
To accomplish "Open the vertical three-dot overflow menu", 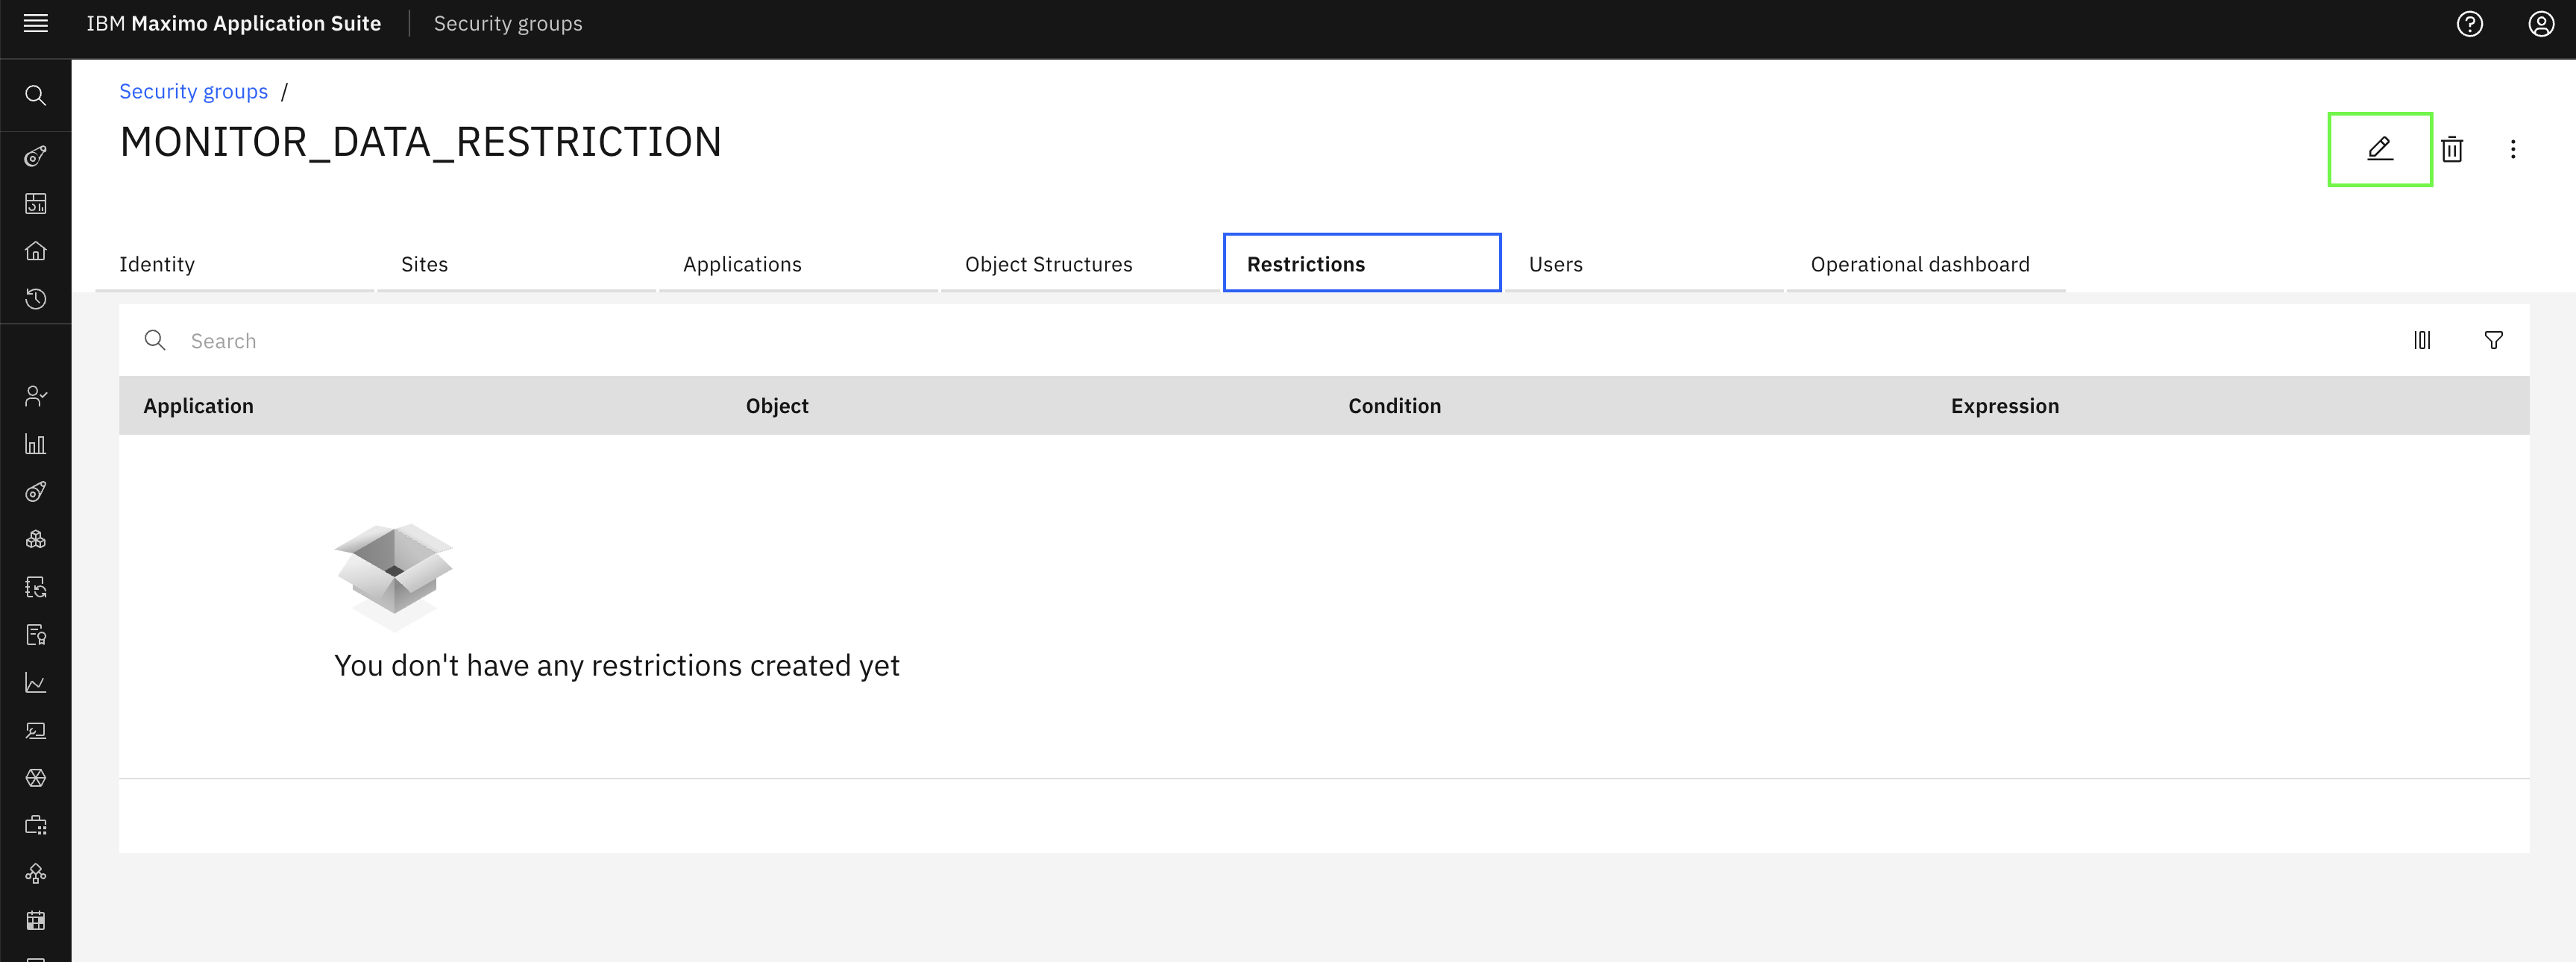I will [x=2512, y=149].
